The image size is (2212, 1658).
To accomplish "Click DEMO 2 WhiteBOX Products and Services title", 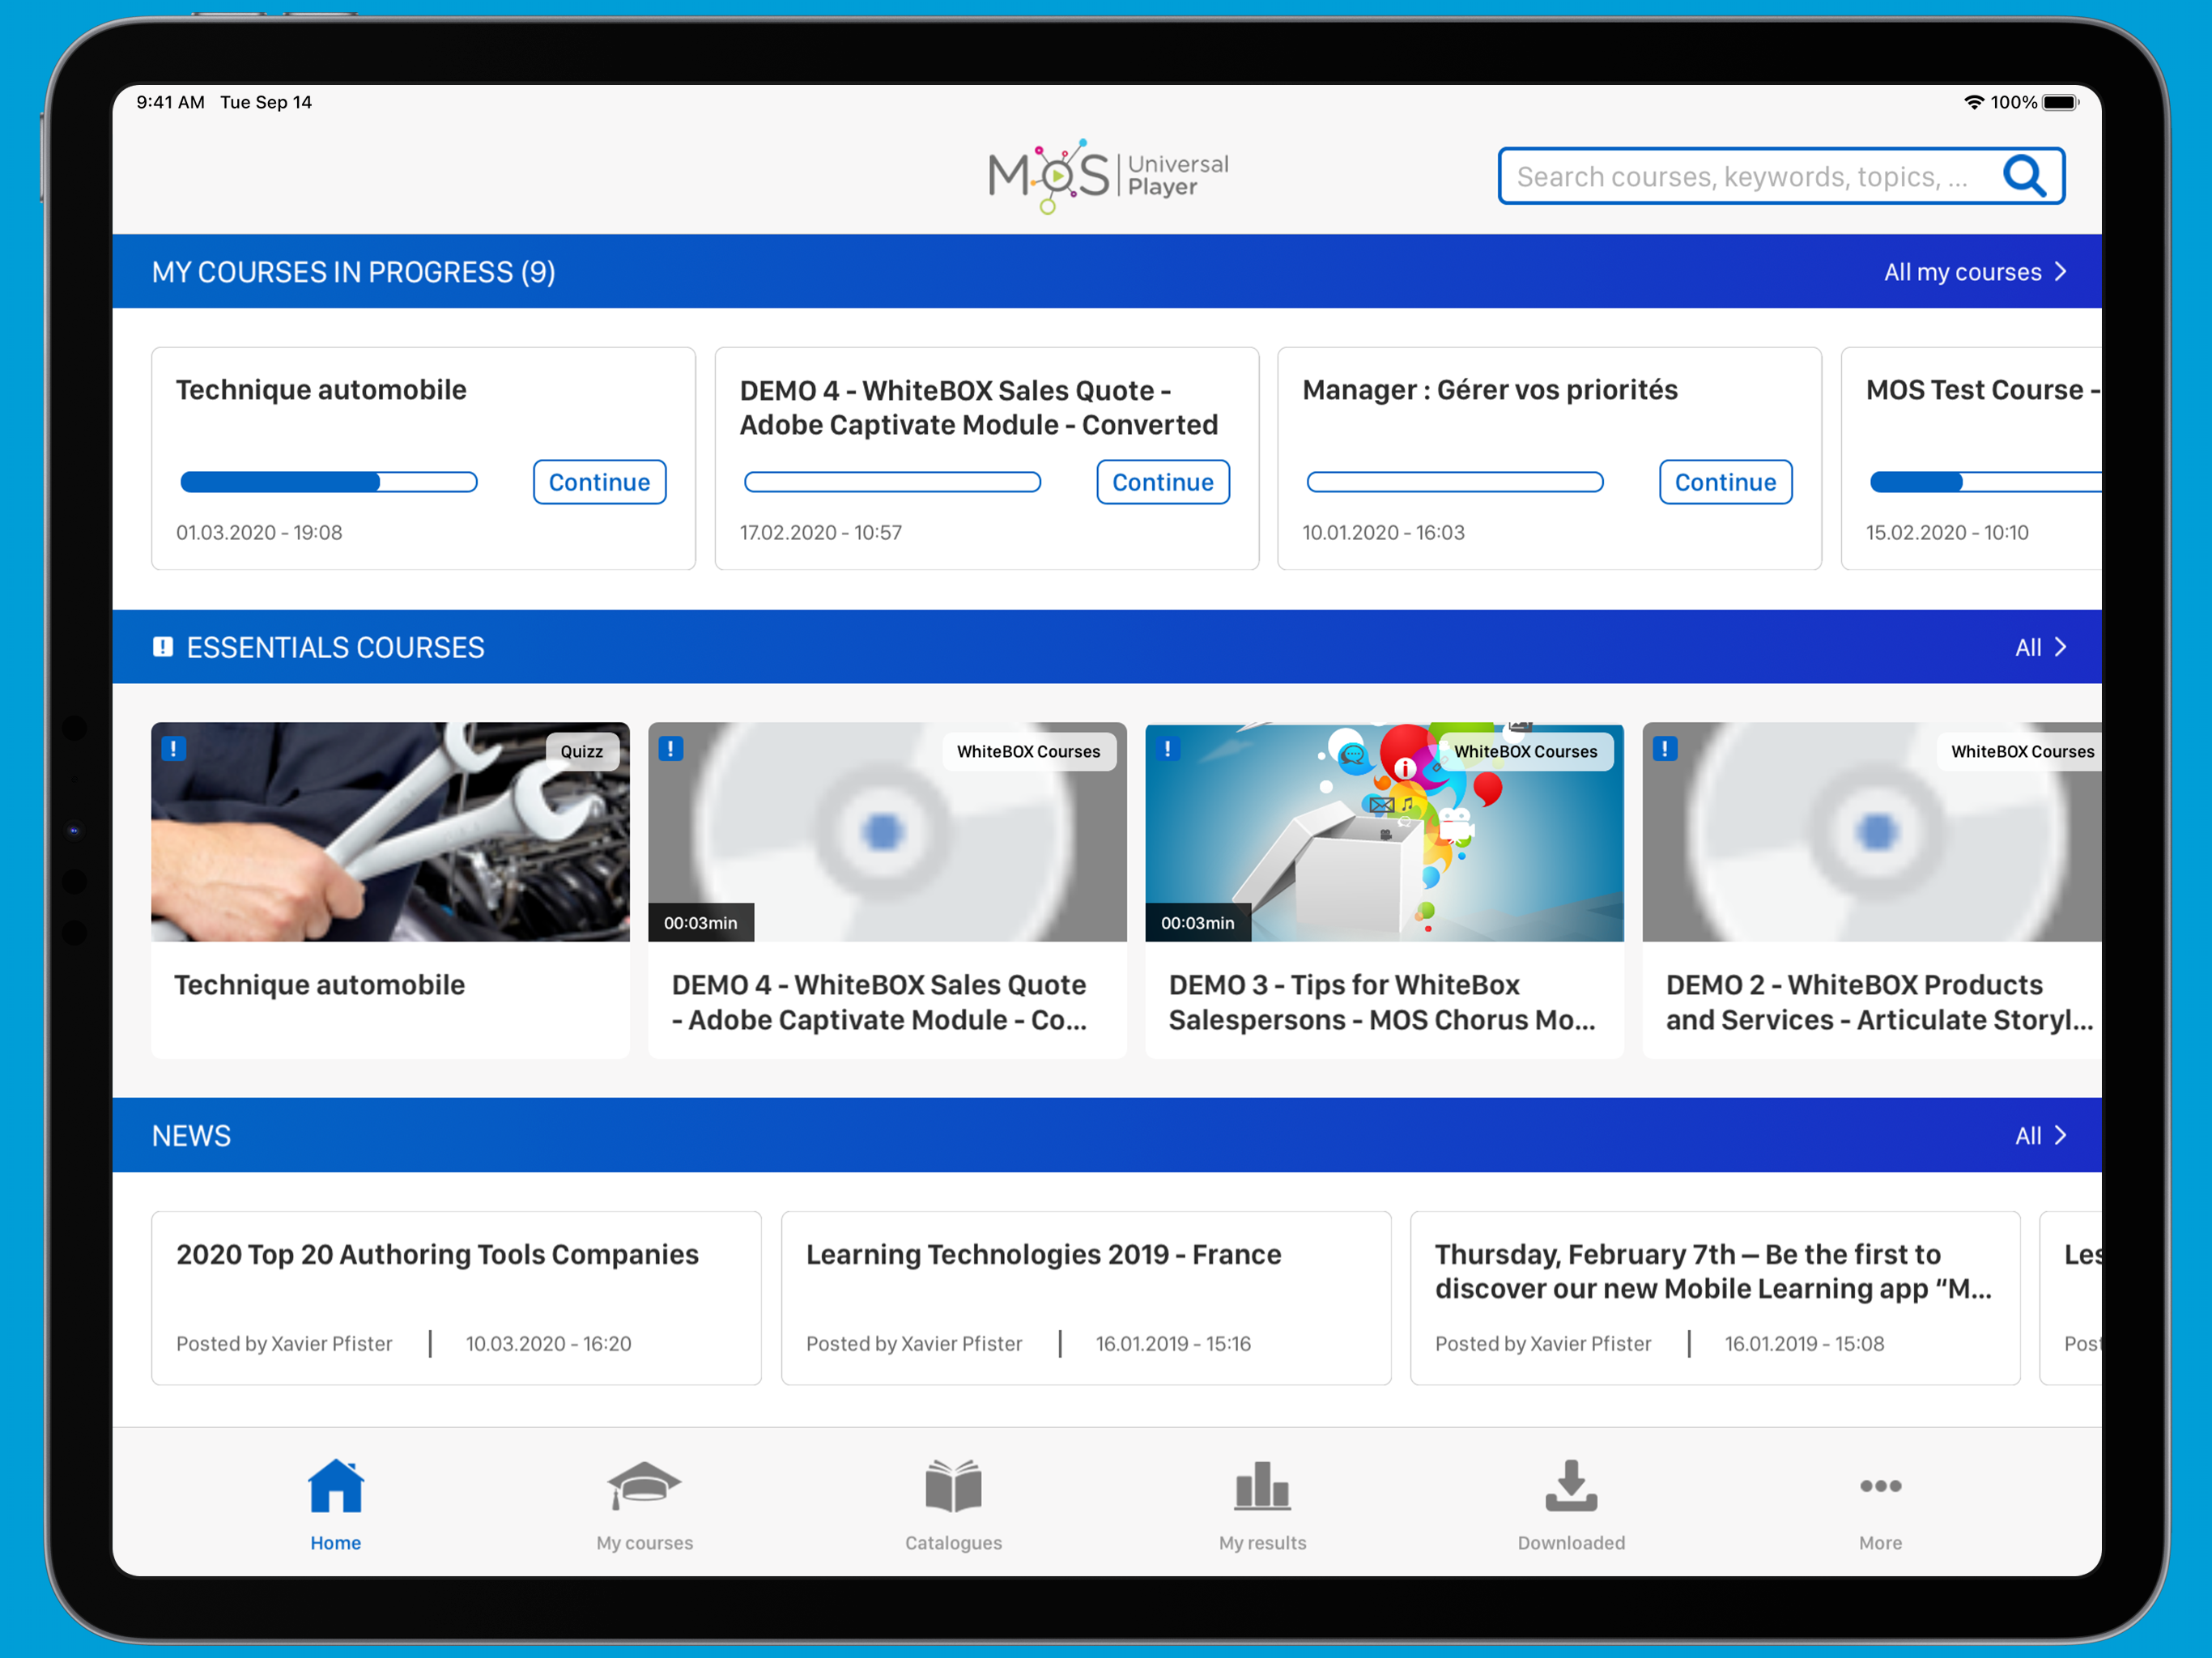I will [1879, 1002].
